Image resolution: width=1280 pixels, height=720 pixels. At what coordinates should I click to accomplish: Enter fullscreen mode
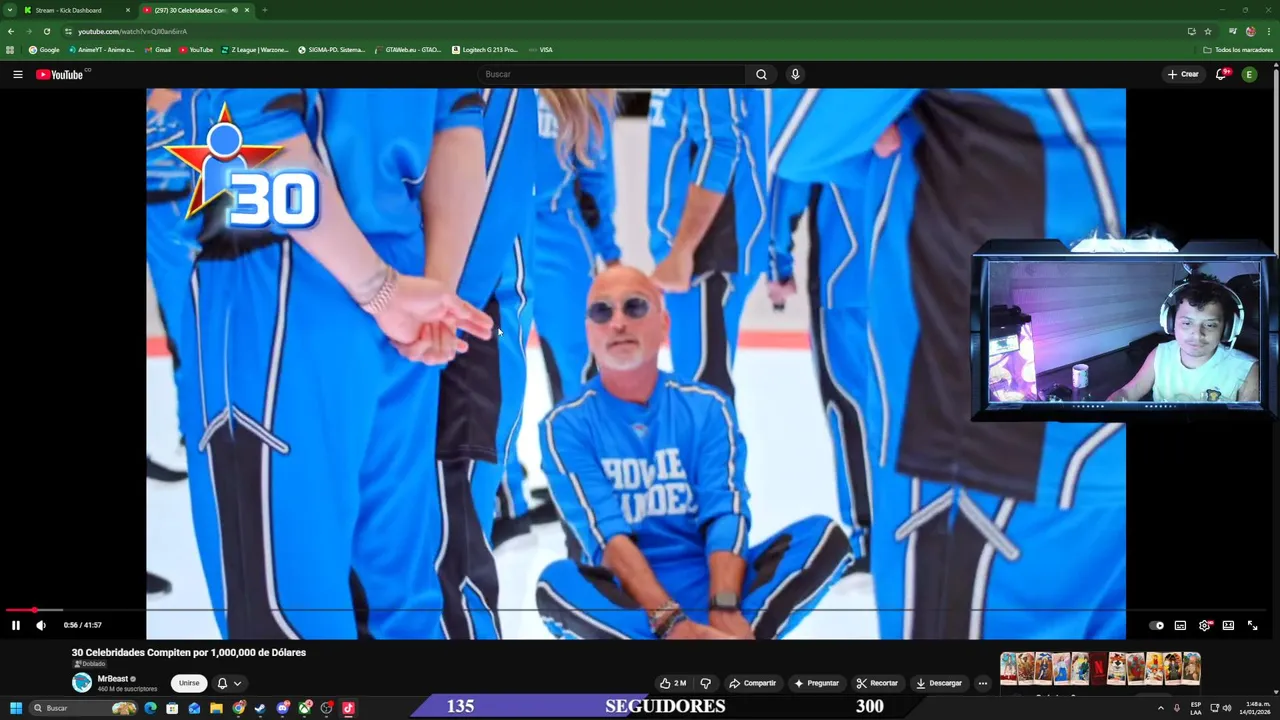(x=1252, y=625)
